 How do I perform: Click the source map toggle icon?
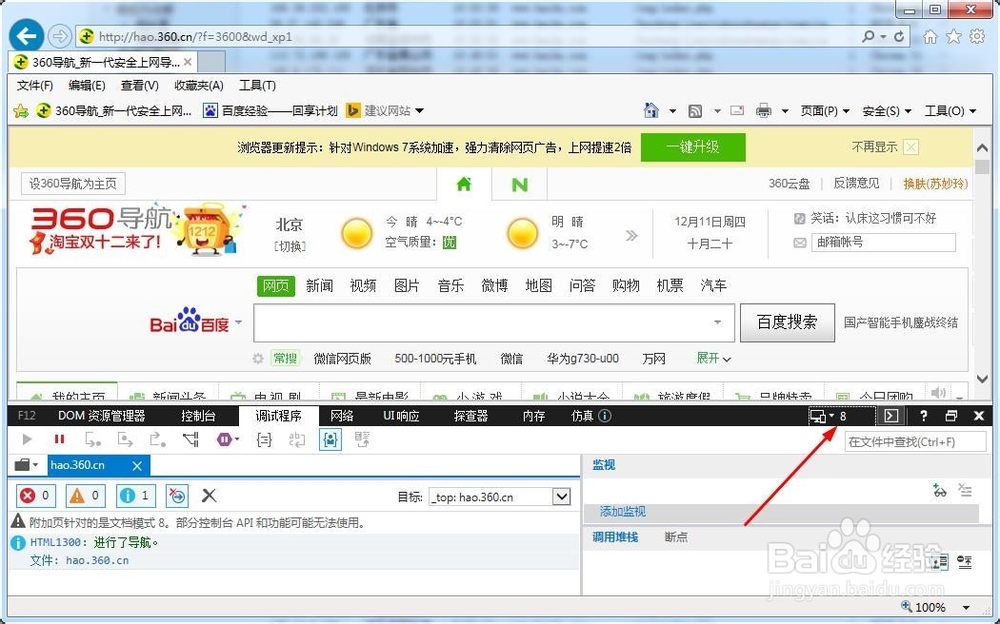[x=362, y=439]
